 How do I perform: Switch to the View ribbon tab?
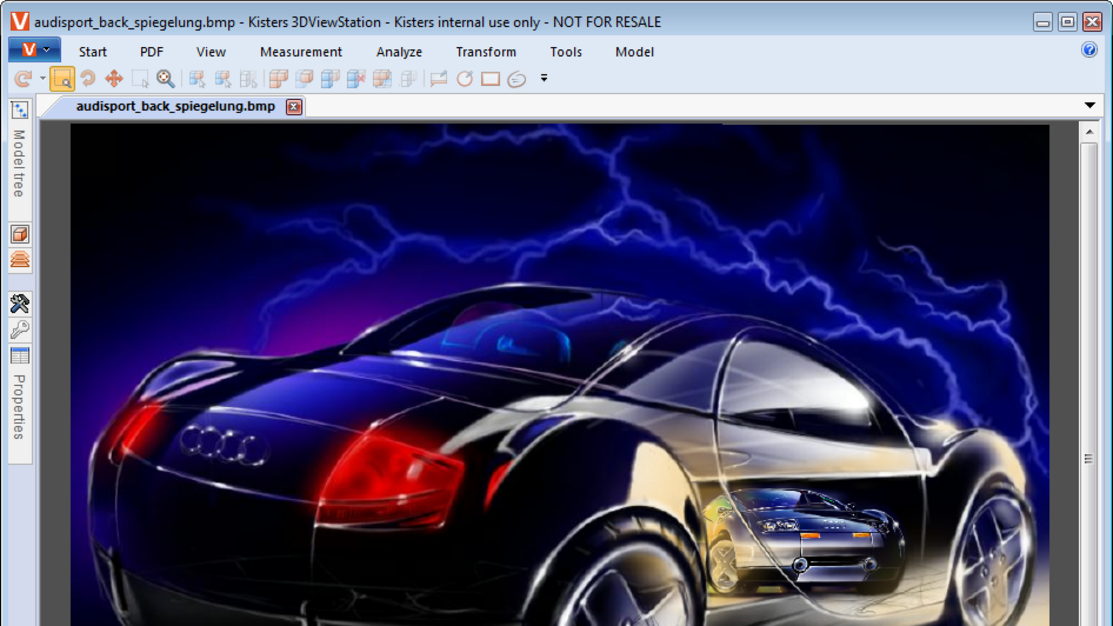click(x=211, y=52)
